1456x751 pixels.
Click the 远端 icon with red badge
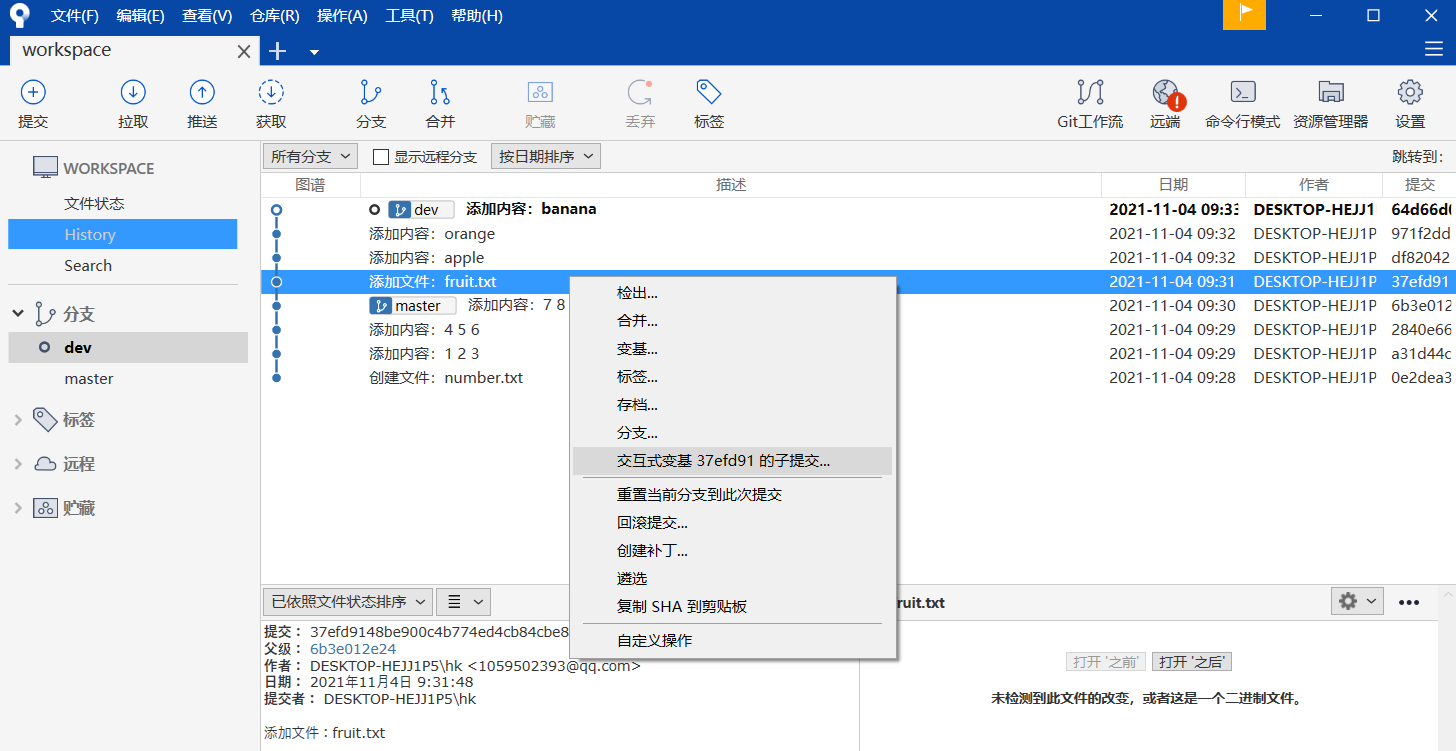pyautogui.click(x=1165, y=103)
